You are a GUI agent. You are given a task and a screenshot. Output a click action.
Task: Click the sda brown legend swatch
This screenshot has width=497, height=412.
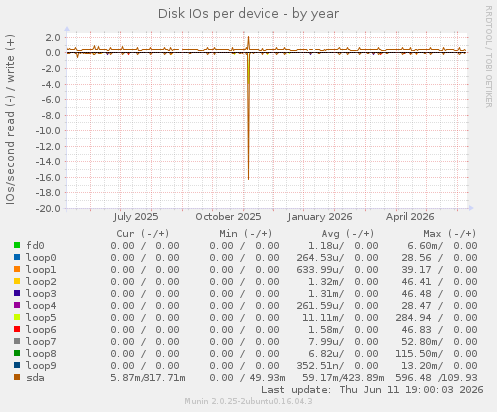(x=17, y=377)
